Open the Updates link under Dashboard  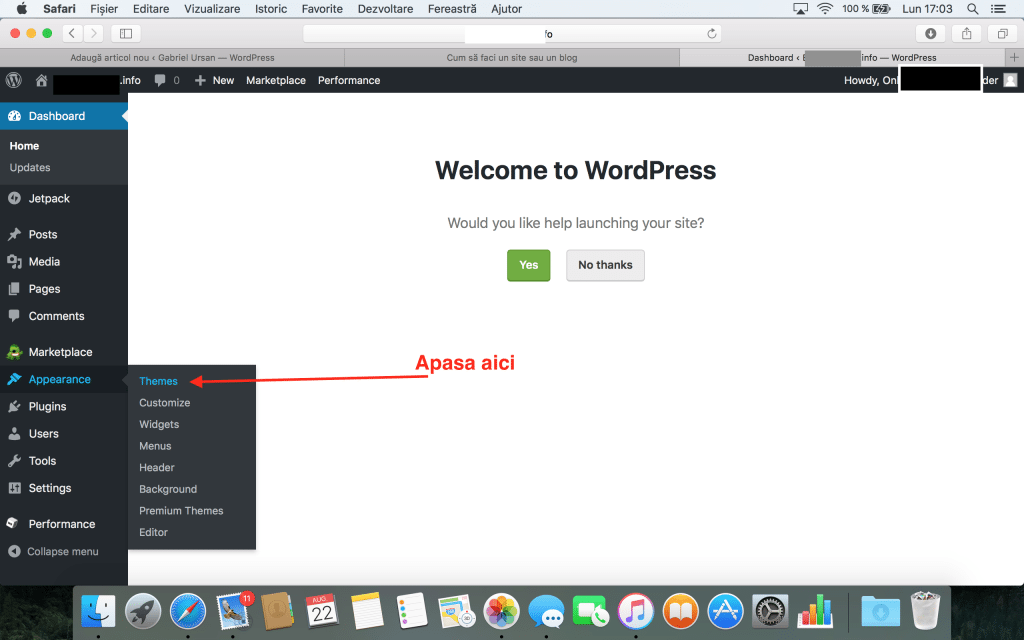(x=30, y=168)
